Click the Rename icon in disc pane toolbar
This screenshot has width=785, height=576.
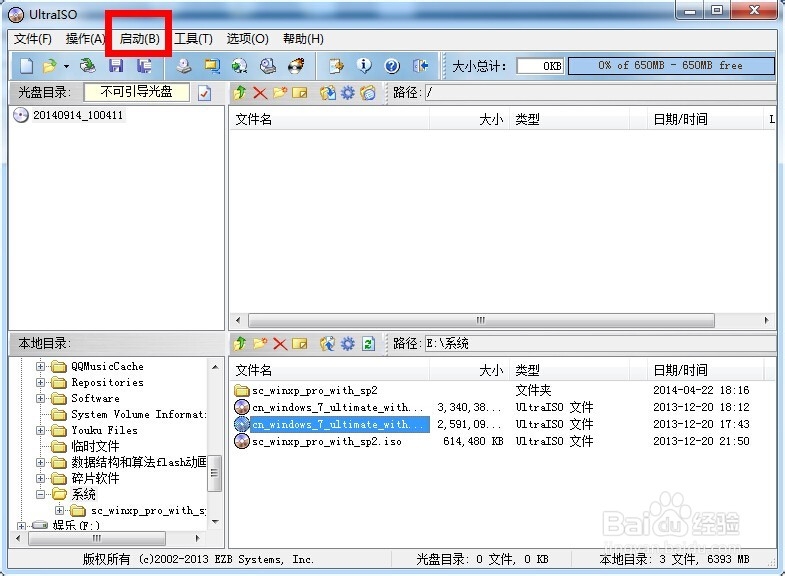[299, 93]
